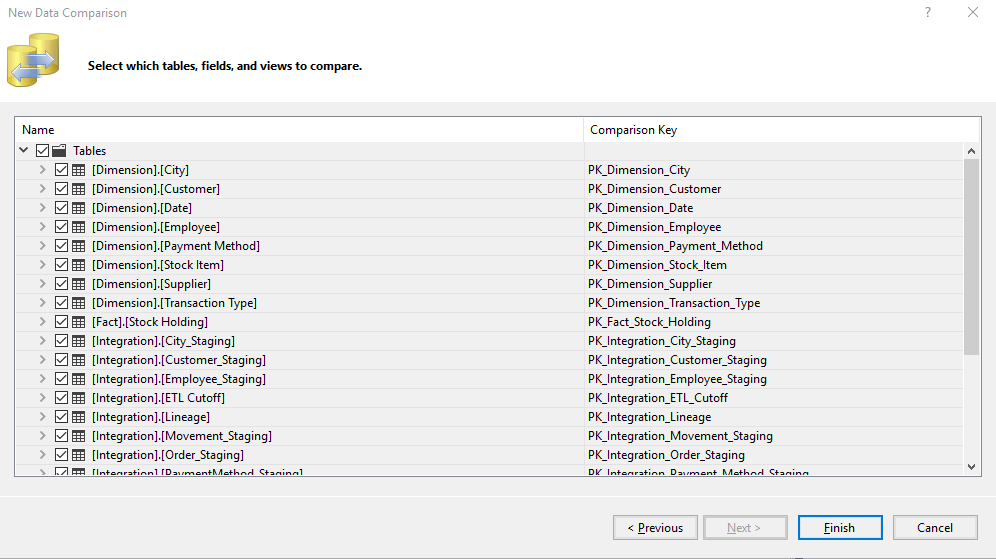
Task: Click the table icon for [Dimension].[Date]
Action: pyautogui.click(x=79, y=208)
